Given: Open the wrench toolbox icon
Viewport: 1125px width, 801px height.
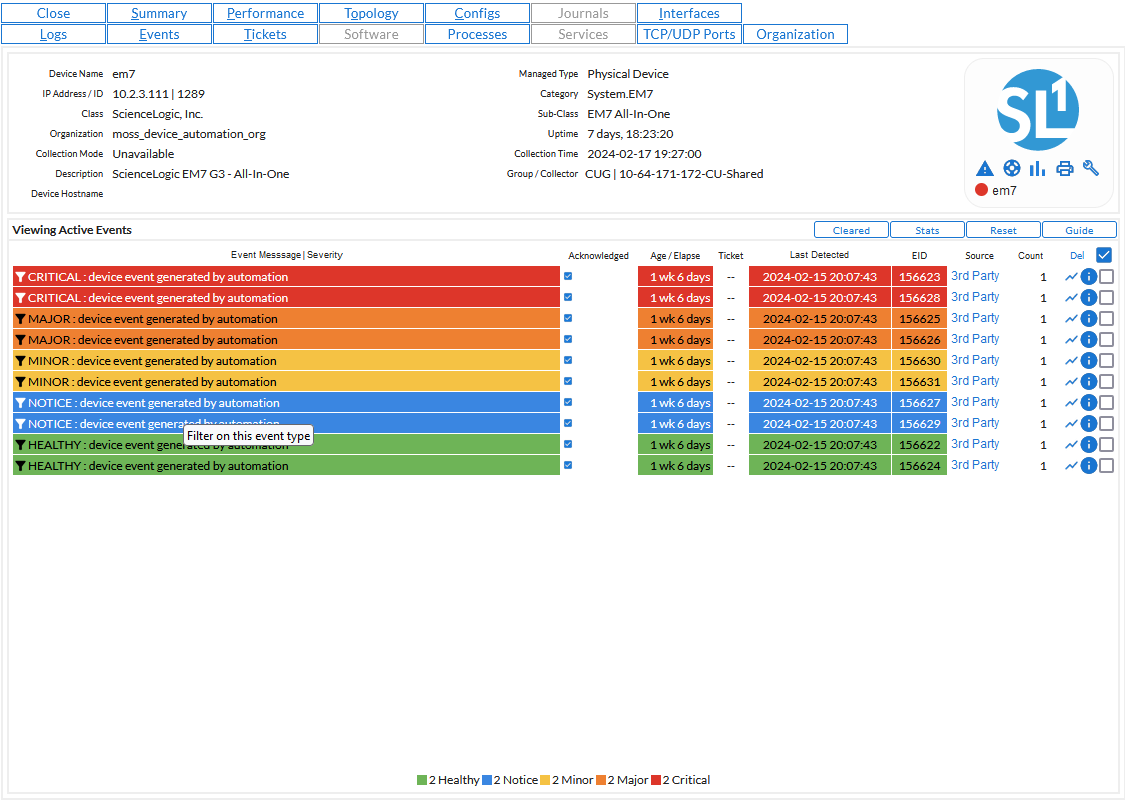Looking at the screenshot, I should pos(1091,168).
